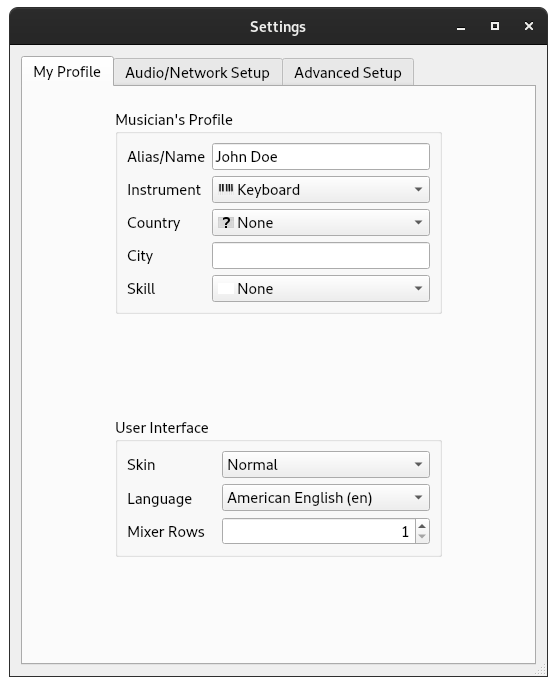Open the Language dropdown showing American English
Viewport: 557px width, 686px height.
point(326,497)
